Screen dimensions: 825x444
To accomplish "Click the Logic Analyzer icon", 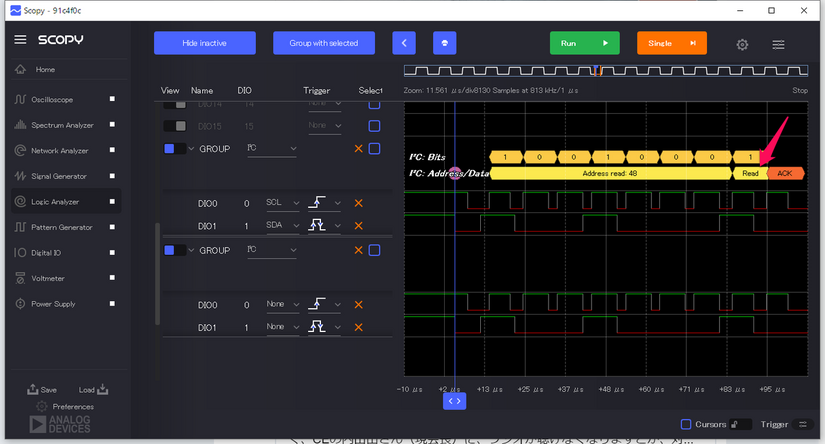I will click(x=20, y=201).
